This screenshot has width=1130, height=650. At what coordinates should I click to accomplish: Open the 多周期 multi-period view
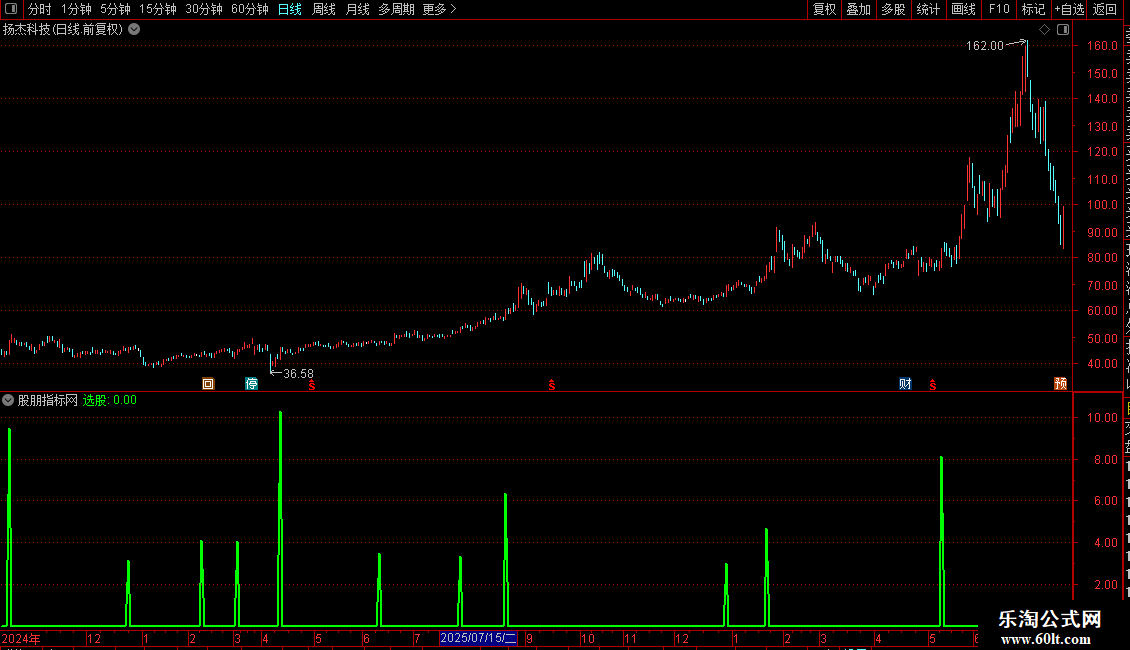(x=396, y=9)
